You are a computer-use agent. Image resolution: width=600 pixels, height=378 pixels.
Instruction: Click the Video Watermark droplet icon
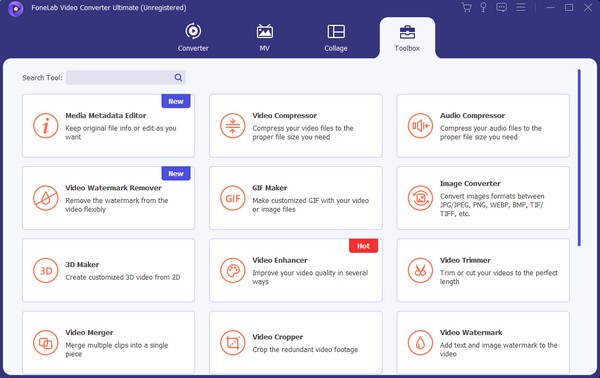click(420, 343)
